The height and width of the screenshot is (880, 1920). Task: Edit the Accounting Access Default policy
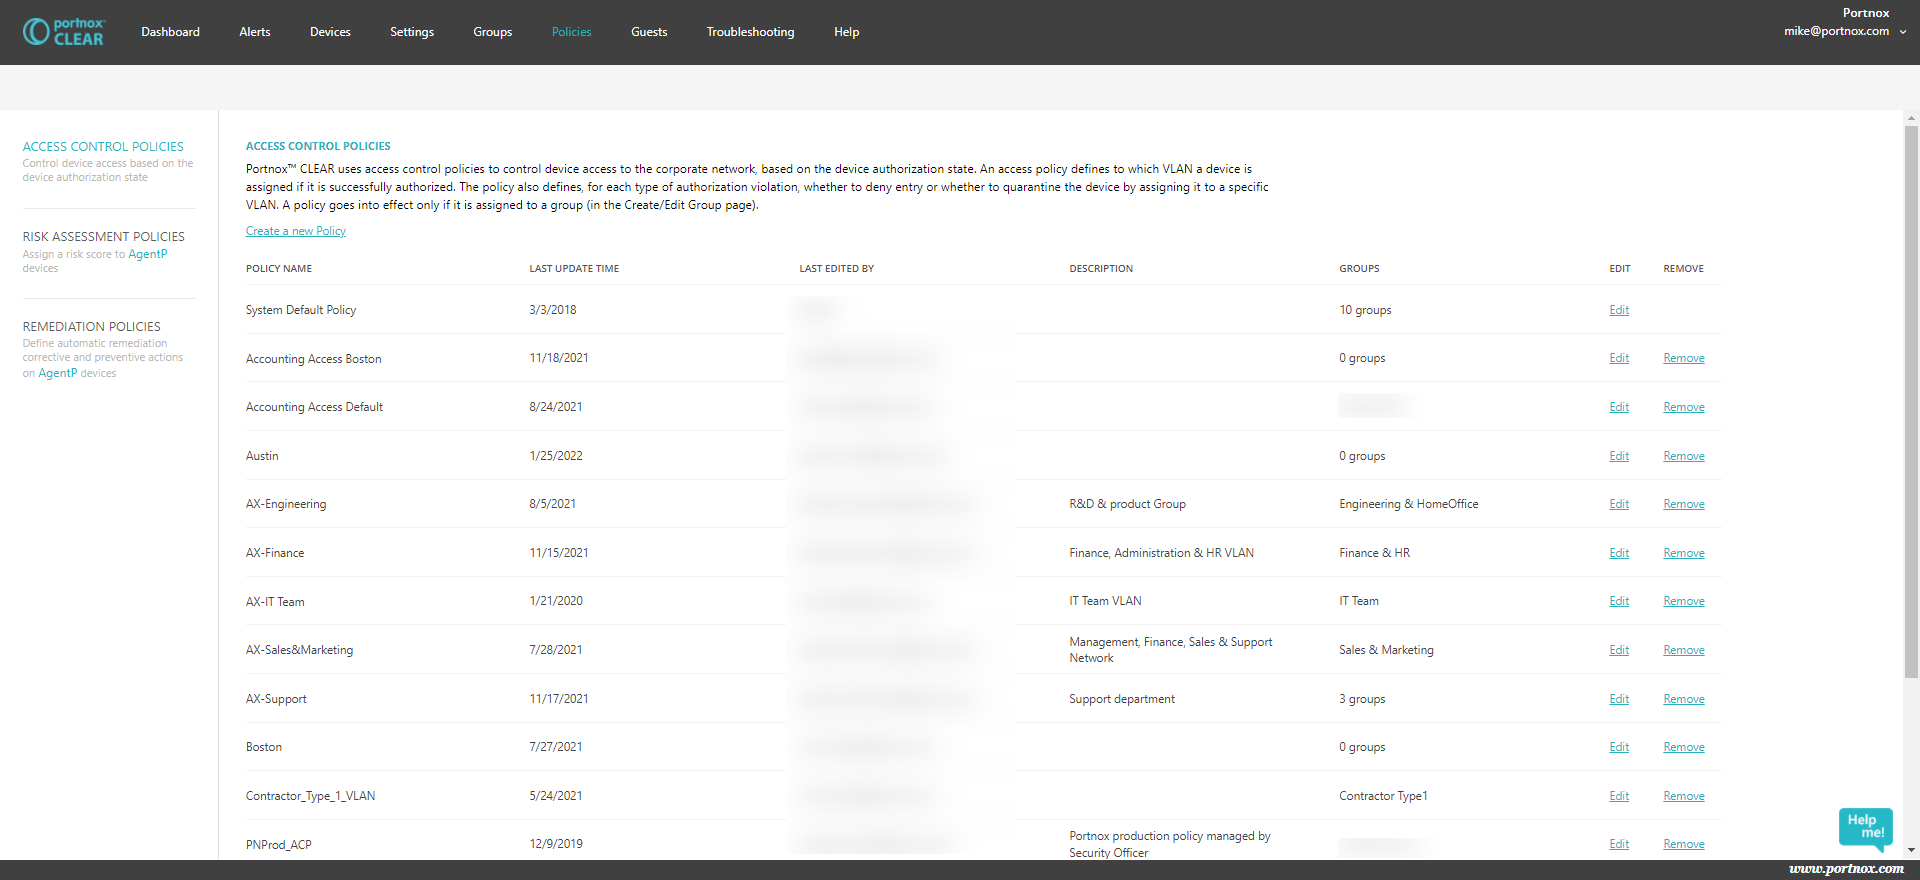pyautogui.click(x=1619, y=407)
